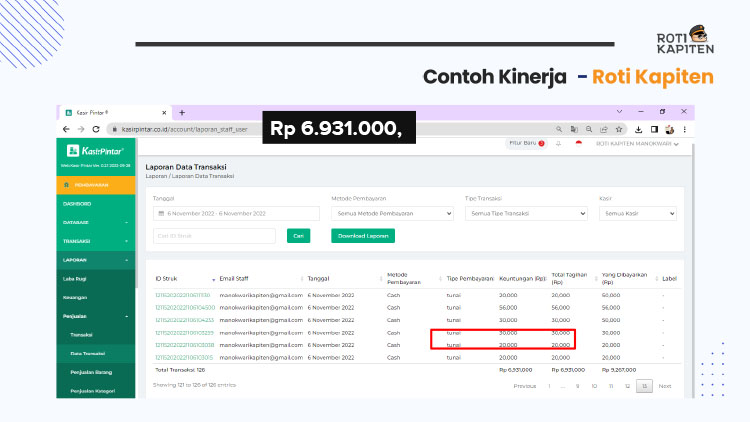Open receipt ID ending 104500

[185, 308]
